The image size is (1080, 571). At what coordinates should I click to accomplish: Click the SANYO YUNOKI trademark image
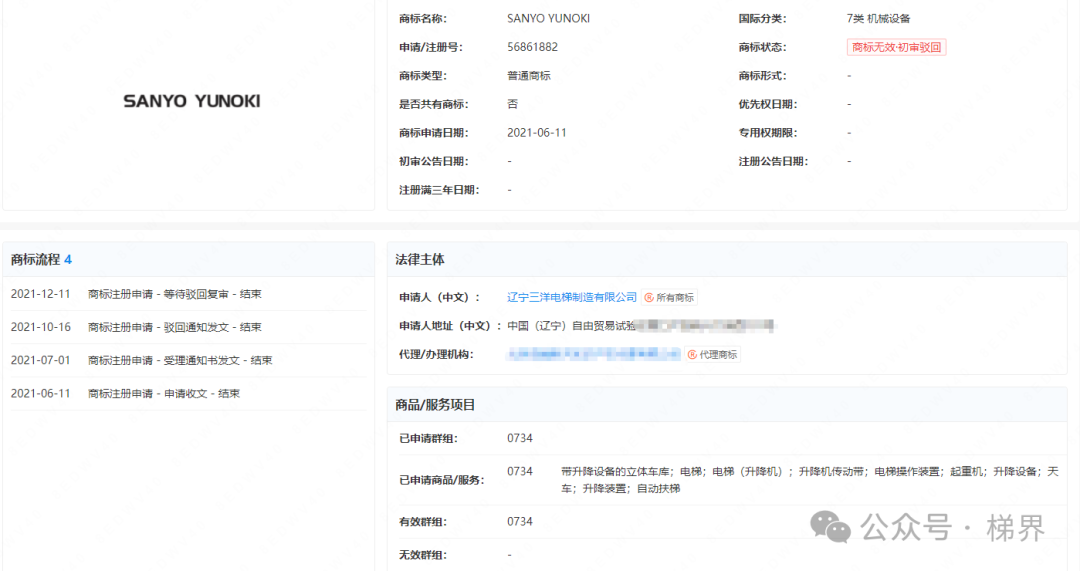point(191,101)
